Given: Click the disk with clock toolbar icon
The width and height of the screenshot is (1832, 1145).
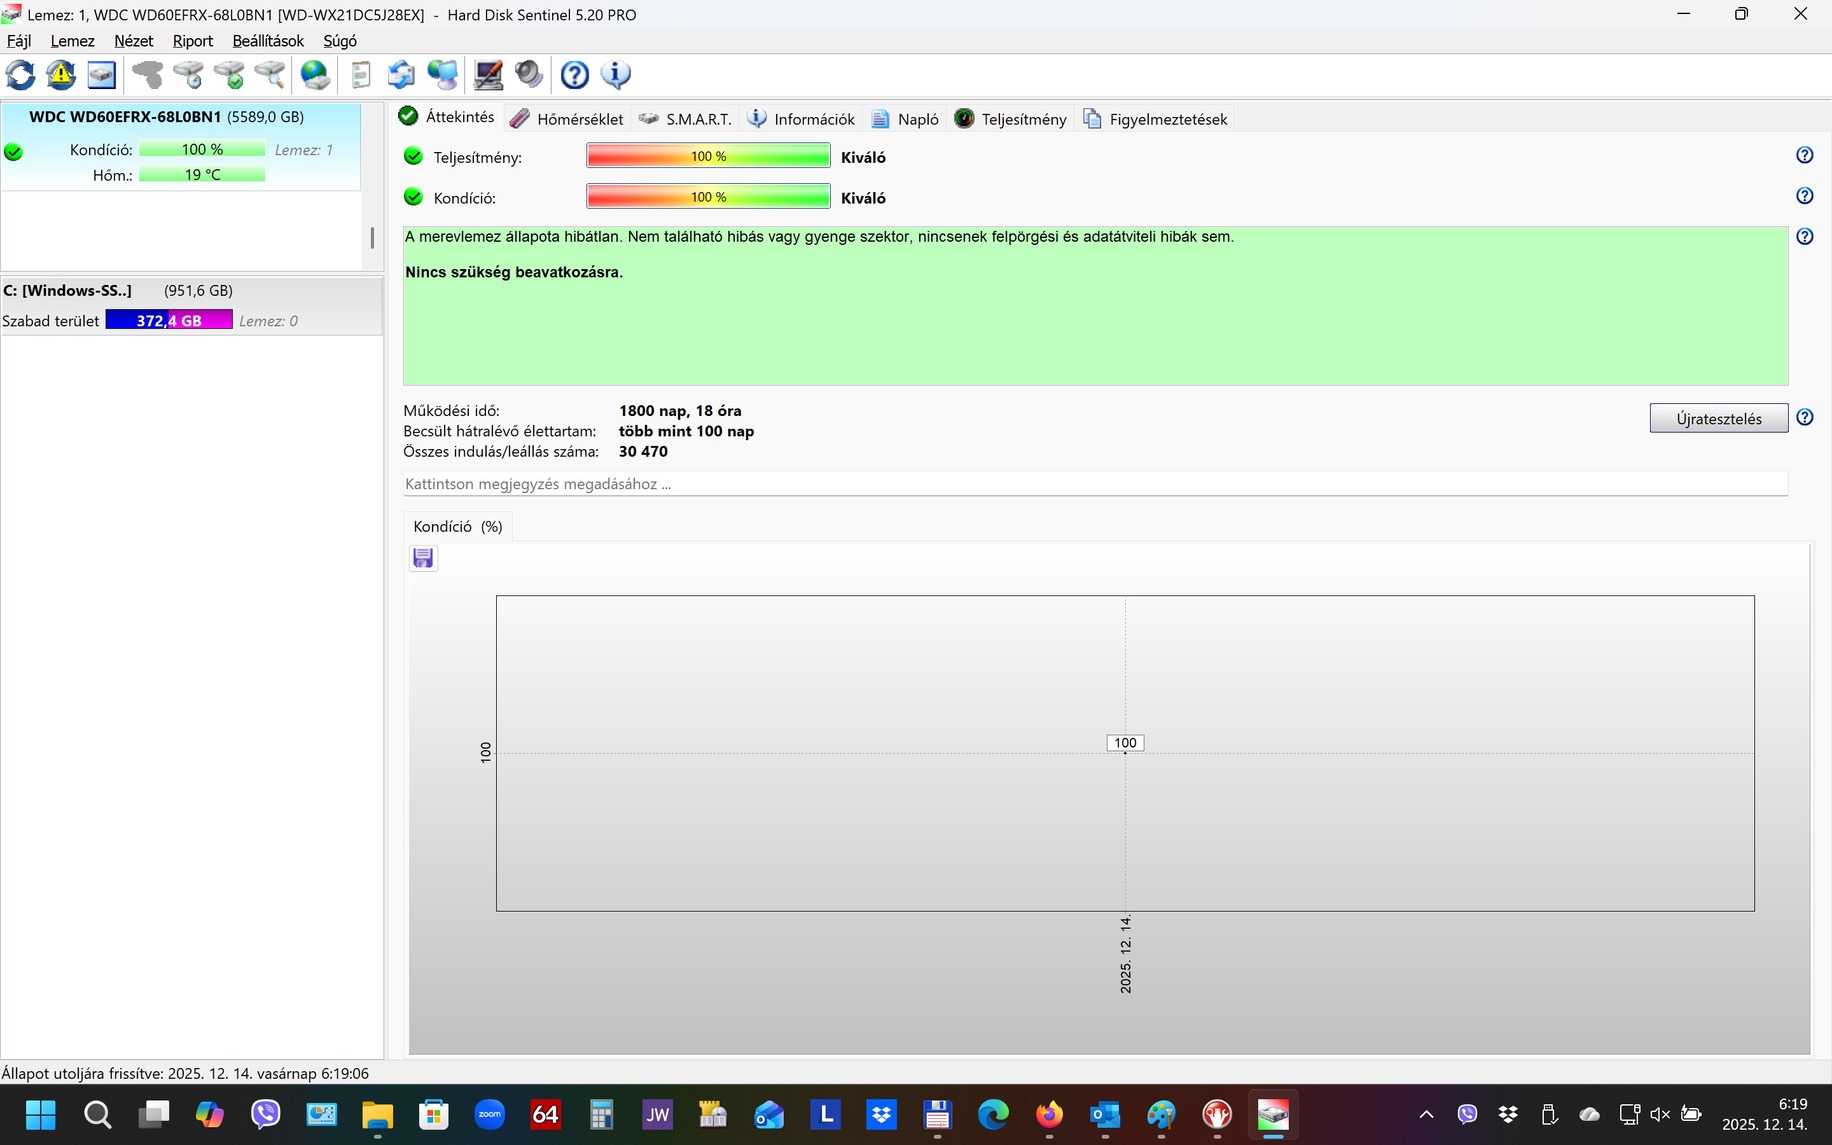Looking at the screenshot, I should click(x=189, y=75).
